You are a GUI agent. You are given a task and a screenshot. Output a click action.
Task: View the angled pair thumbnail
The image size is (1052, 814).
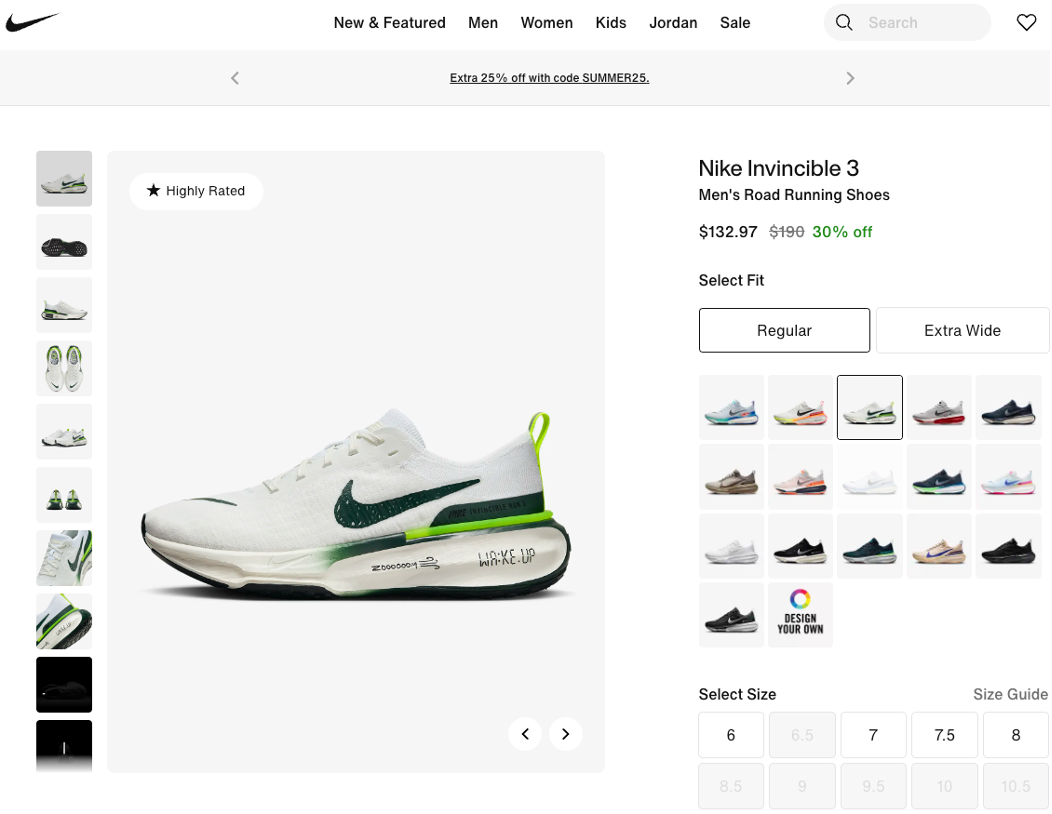[x=64, y=431]
